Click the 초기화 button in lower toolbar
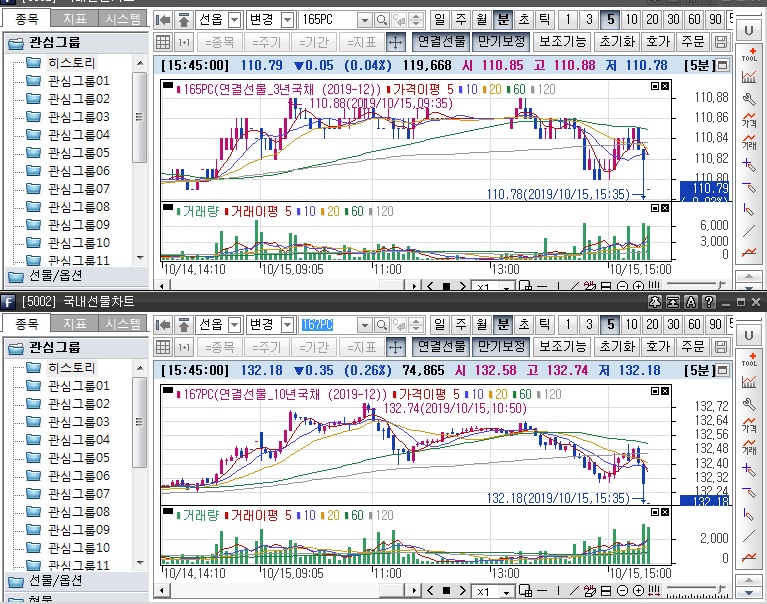 [x=614, y=347]
